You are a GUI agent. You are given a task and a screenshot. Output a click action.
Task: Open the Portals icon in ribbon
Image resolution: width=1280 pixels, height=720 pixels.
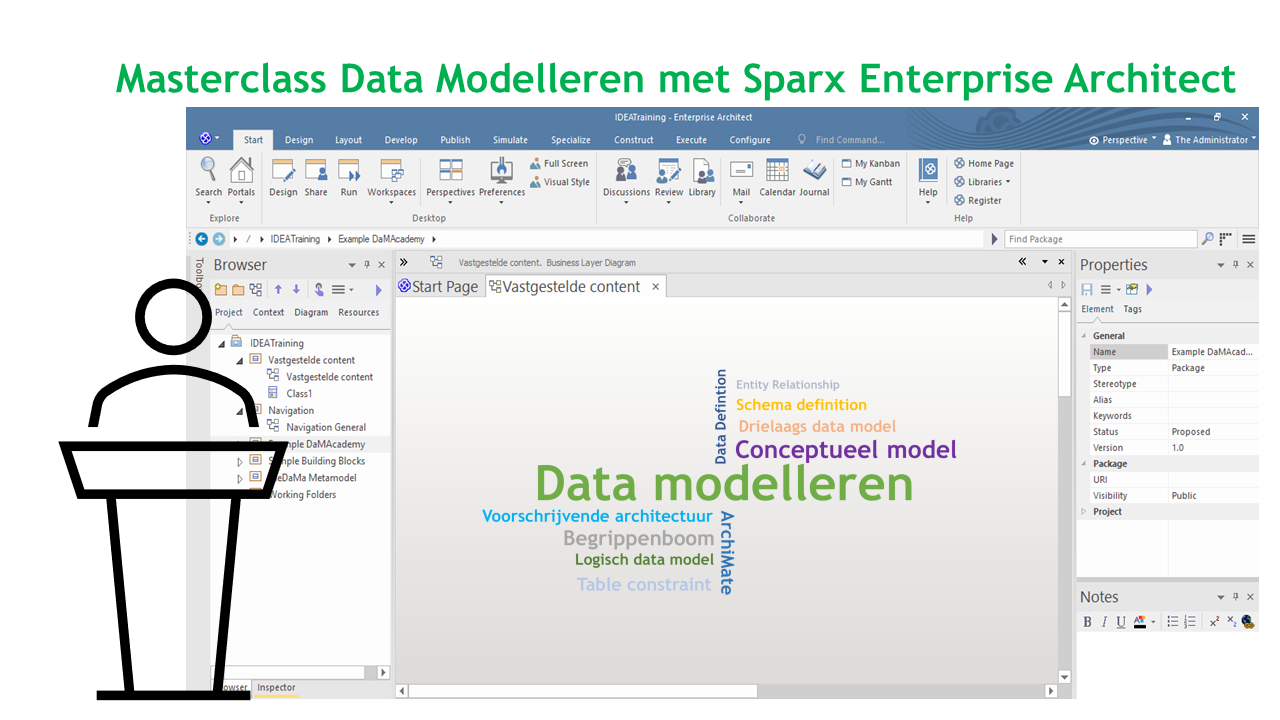[x=241, y=170]
